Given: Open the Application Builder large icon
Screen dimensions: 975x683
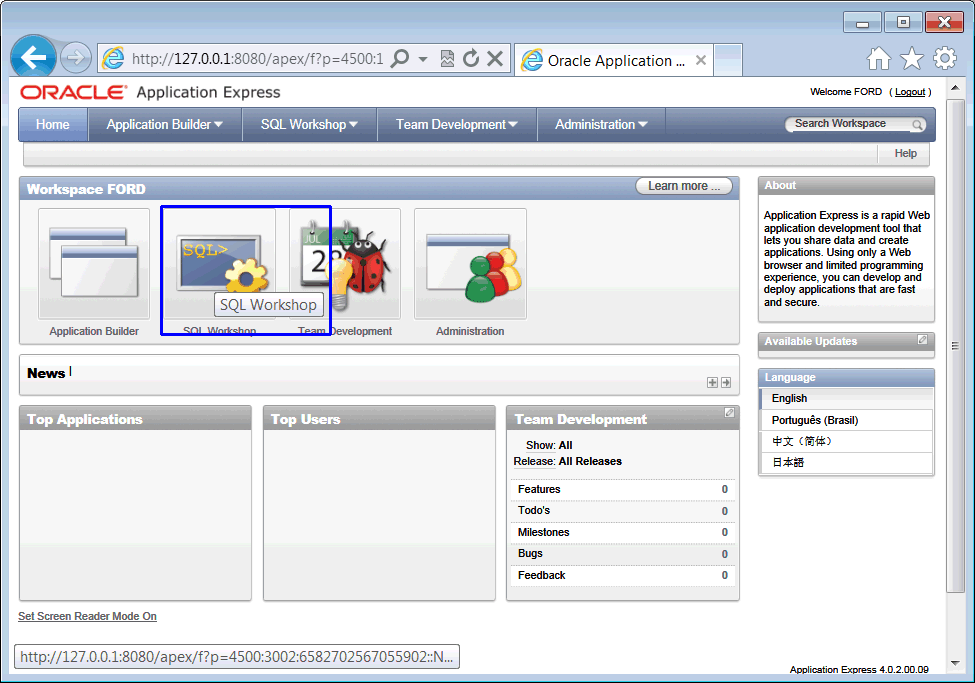Looking at the screenshot, I should tap(94, 264).
